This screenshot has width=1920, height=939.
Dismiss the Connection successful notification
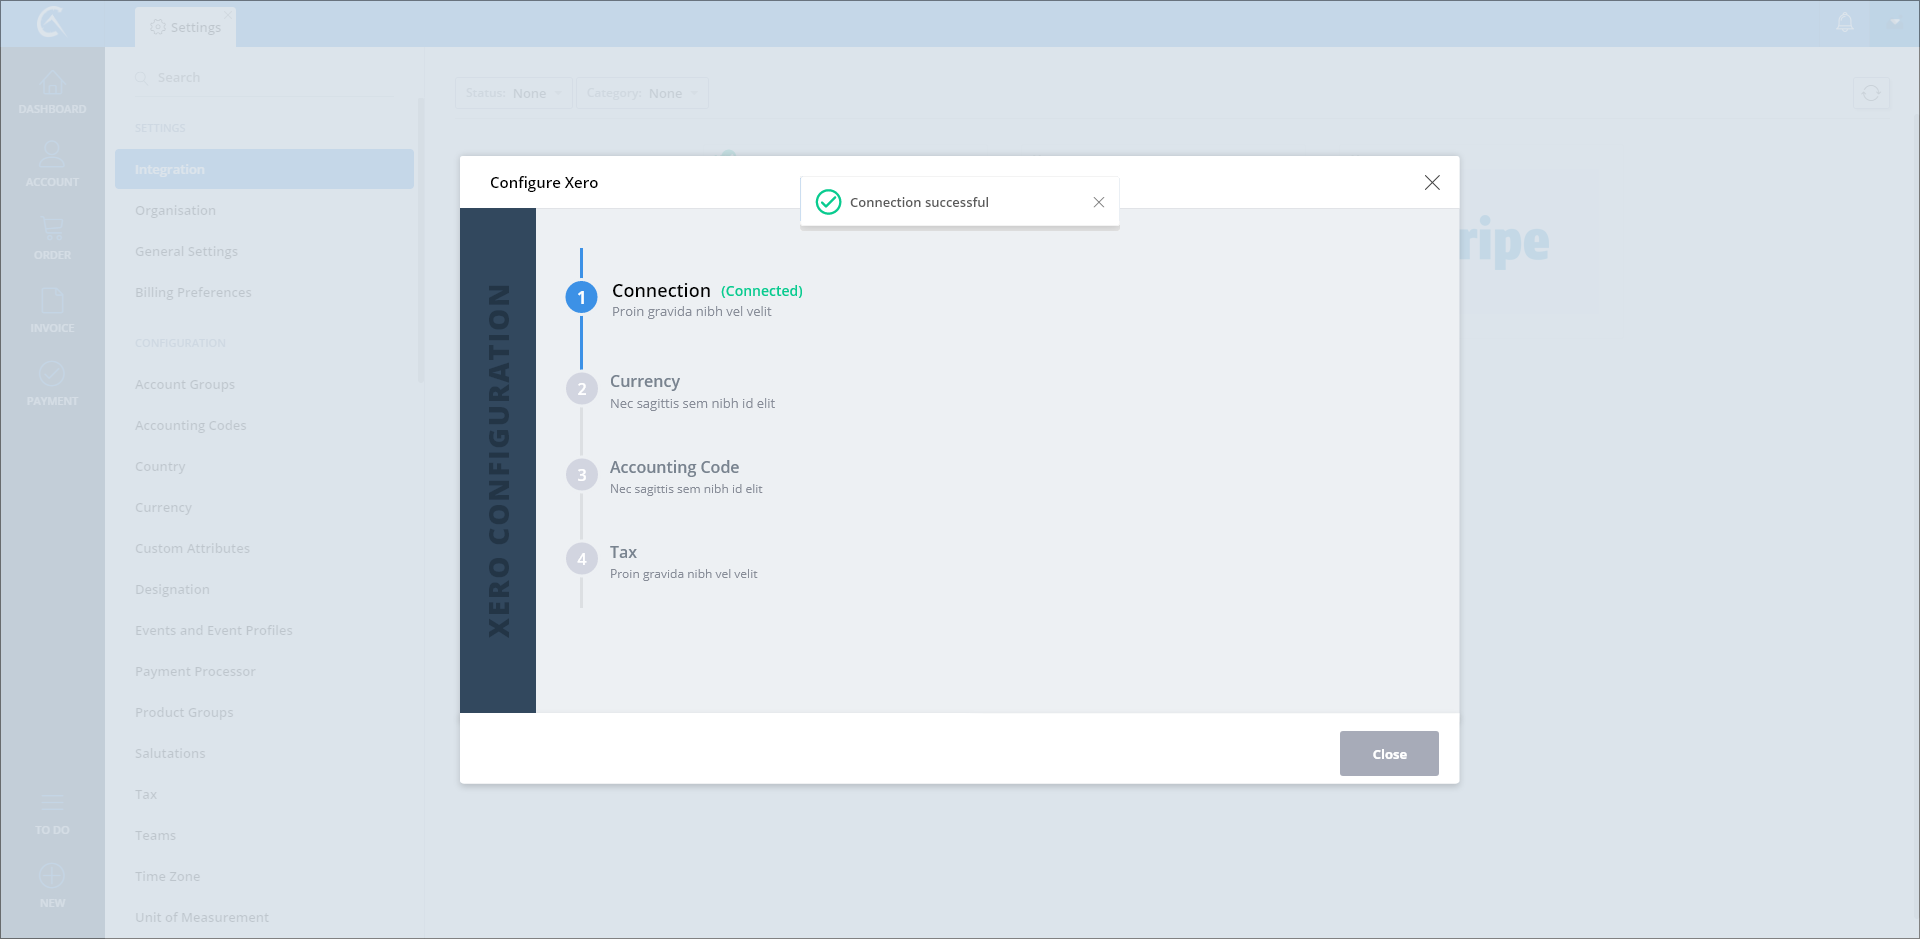click(x=1098, y=202)
